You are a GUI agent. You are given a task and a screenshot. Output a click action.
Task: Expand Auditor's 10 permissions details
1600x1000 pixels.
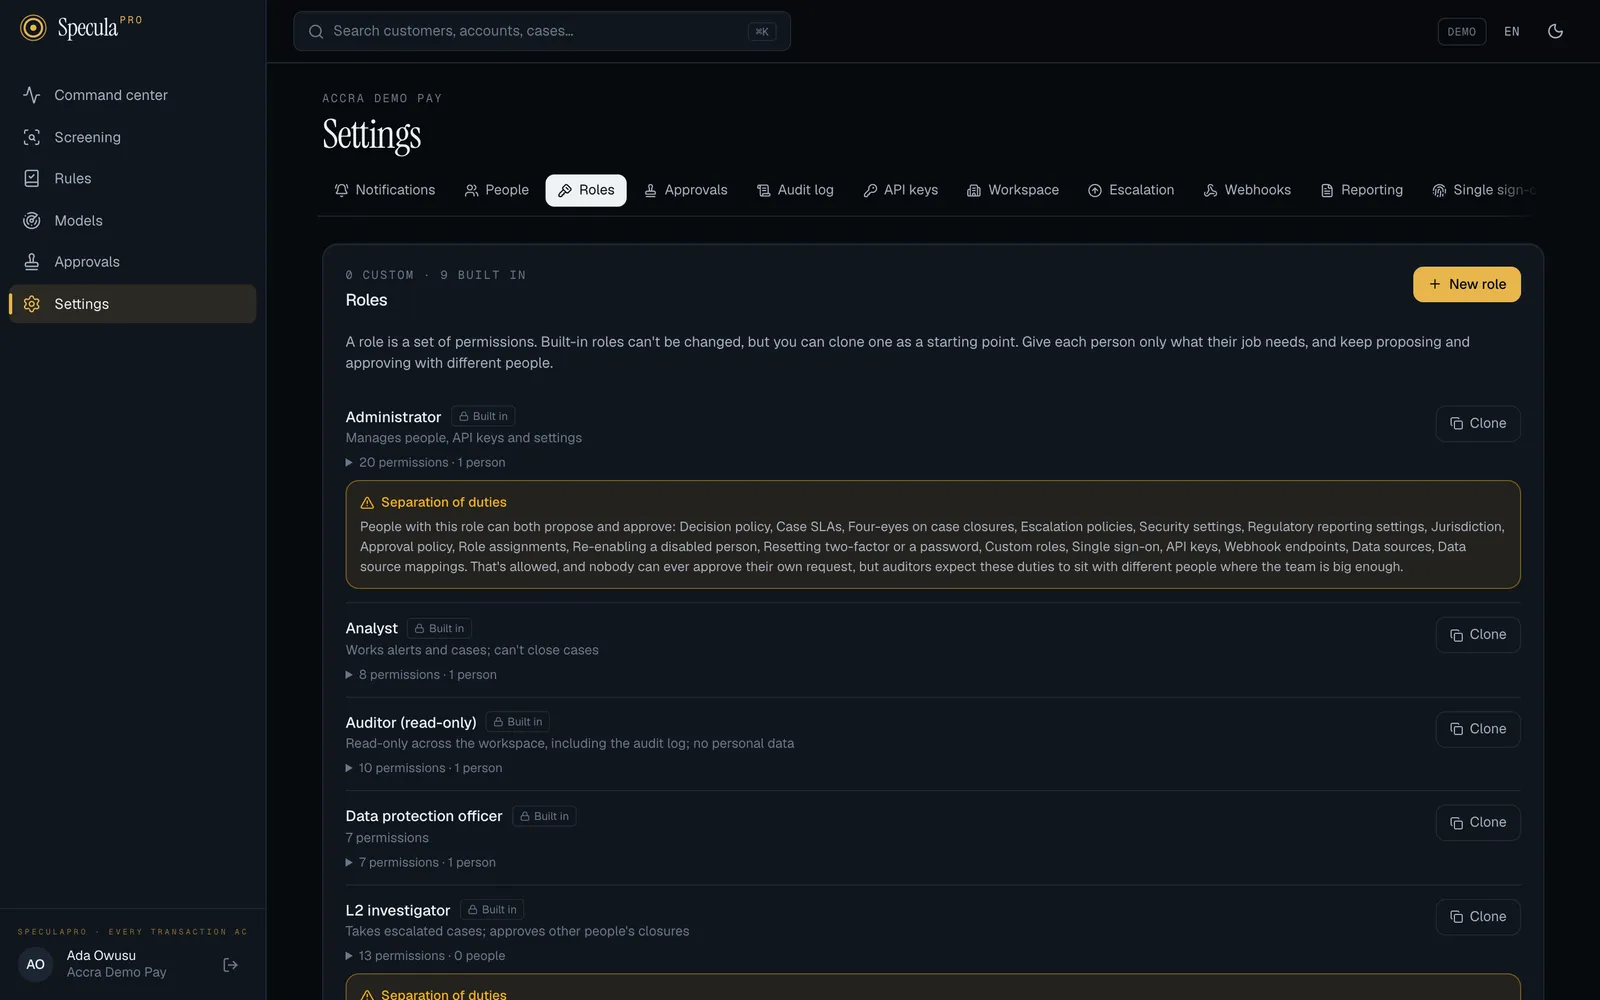(424, 768)
